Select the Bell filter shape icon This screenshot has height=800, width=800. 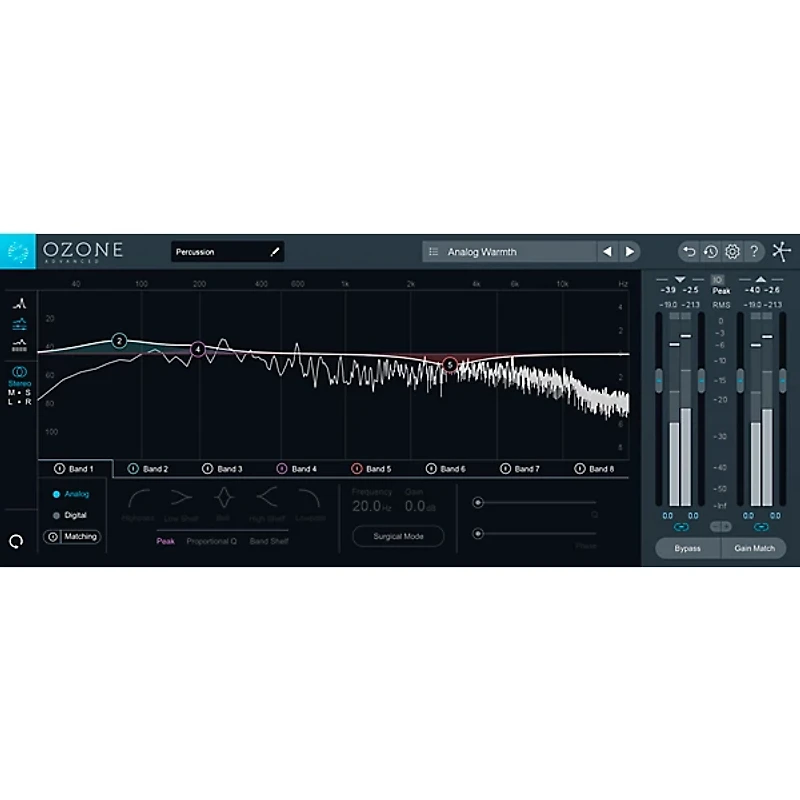click(223, 496)
